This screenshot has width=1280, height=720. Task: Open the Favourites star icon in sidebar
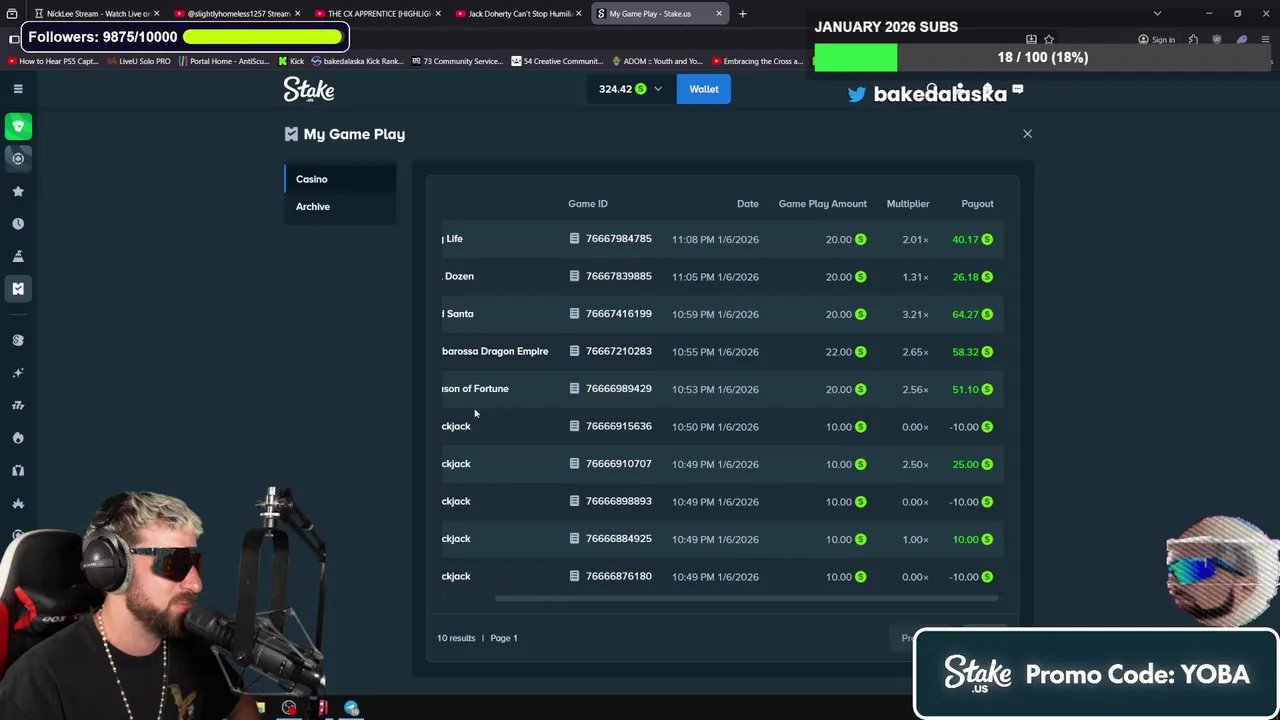point(18,191)
